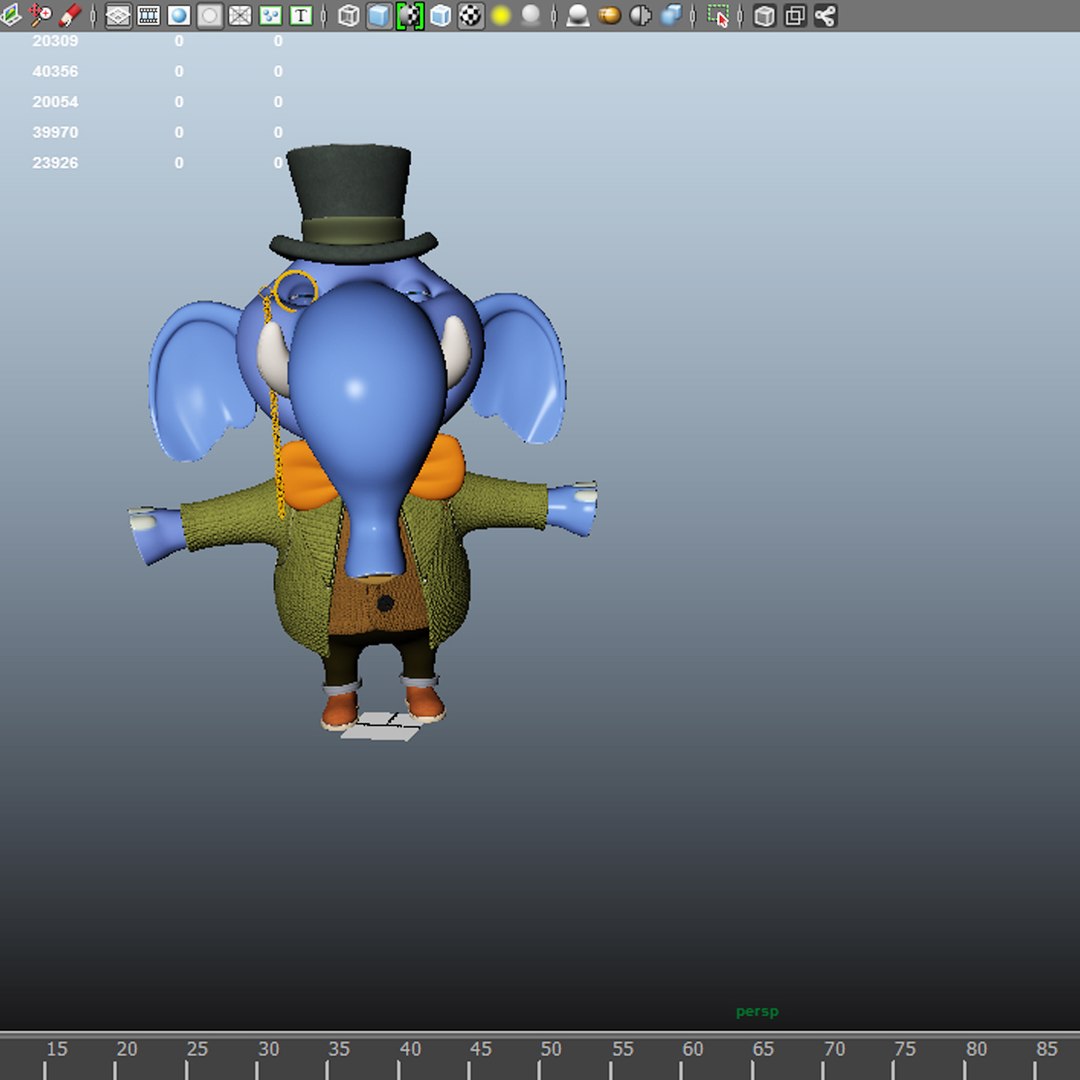
Task: Jump to frame 25 on the time slider
Action: tap(197, 1049)
